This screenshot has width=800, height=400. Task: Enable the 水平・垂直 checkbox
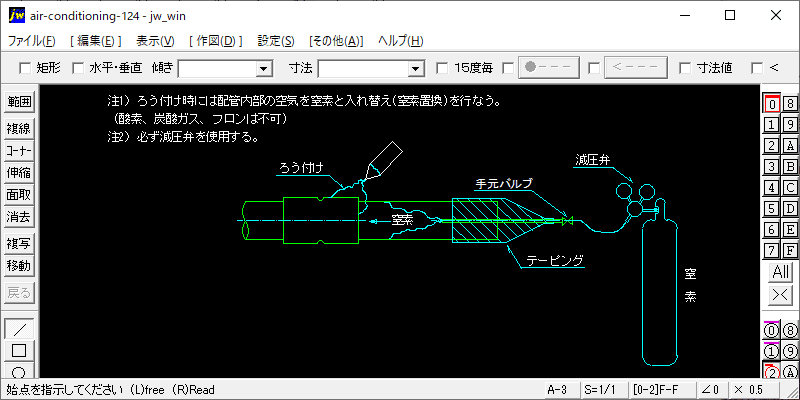78,68
